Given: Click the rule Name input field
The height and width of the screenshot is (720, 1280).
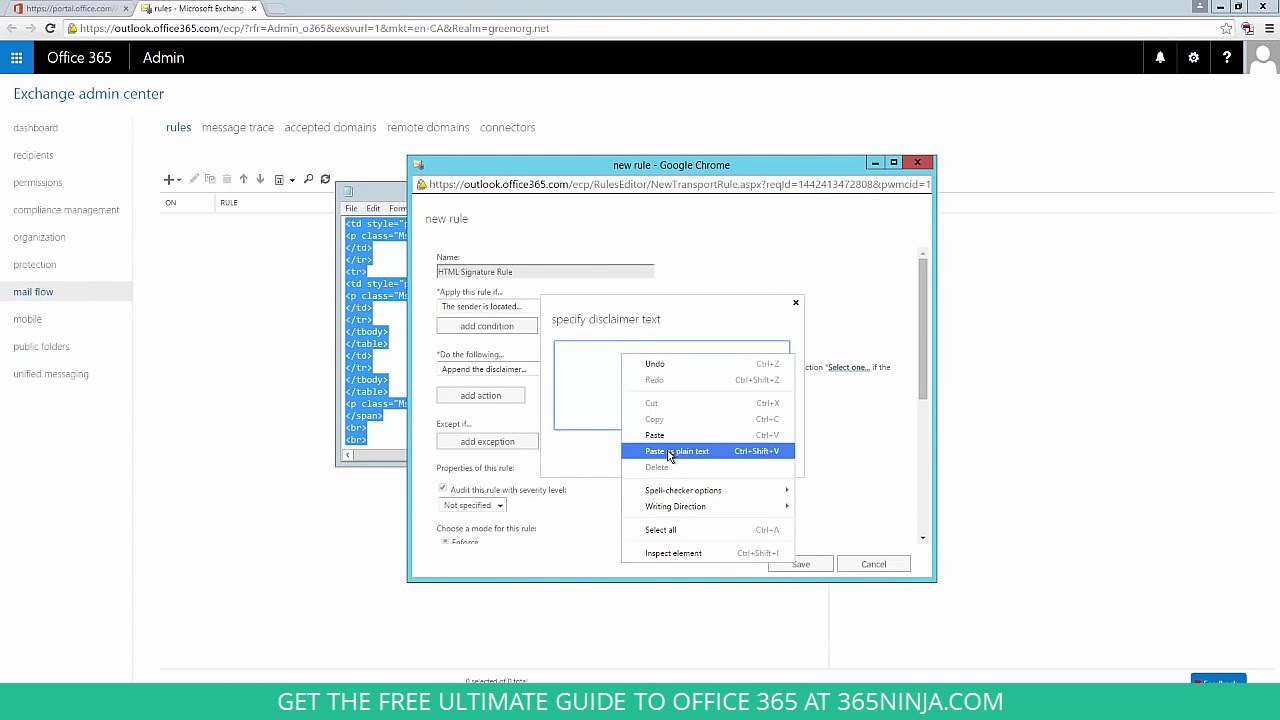Looking at the screenshot, I should pos(545,272).
